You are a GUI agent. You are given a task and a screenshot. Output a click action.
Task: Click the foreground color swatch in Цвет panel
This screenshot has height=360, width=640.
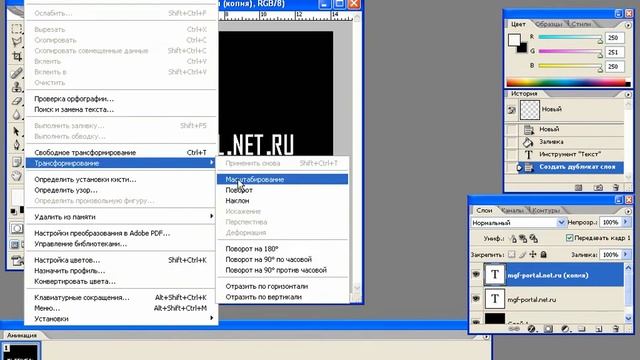[x=514, y=40]
